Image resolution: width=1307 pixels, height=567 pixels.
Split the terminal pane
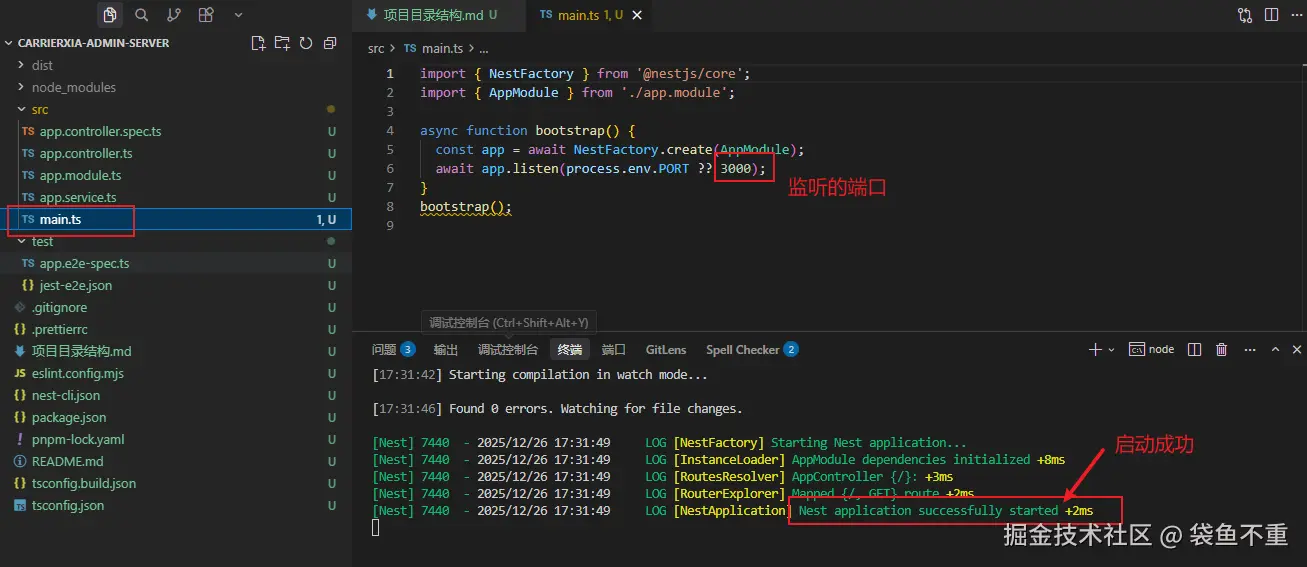[x=1194, y=350]
